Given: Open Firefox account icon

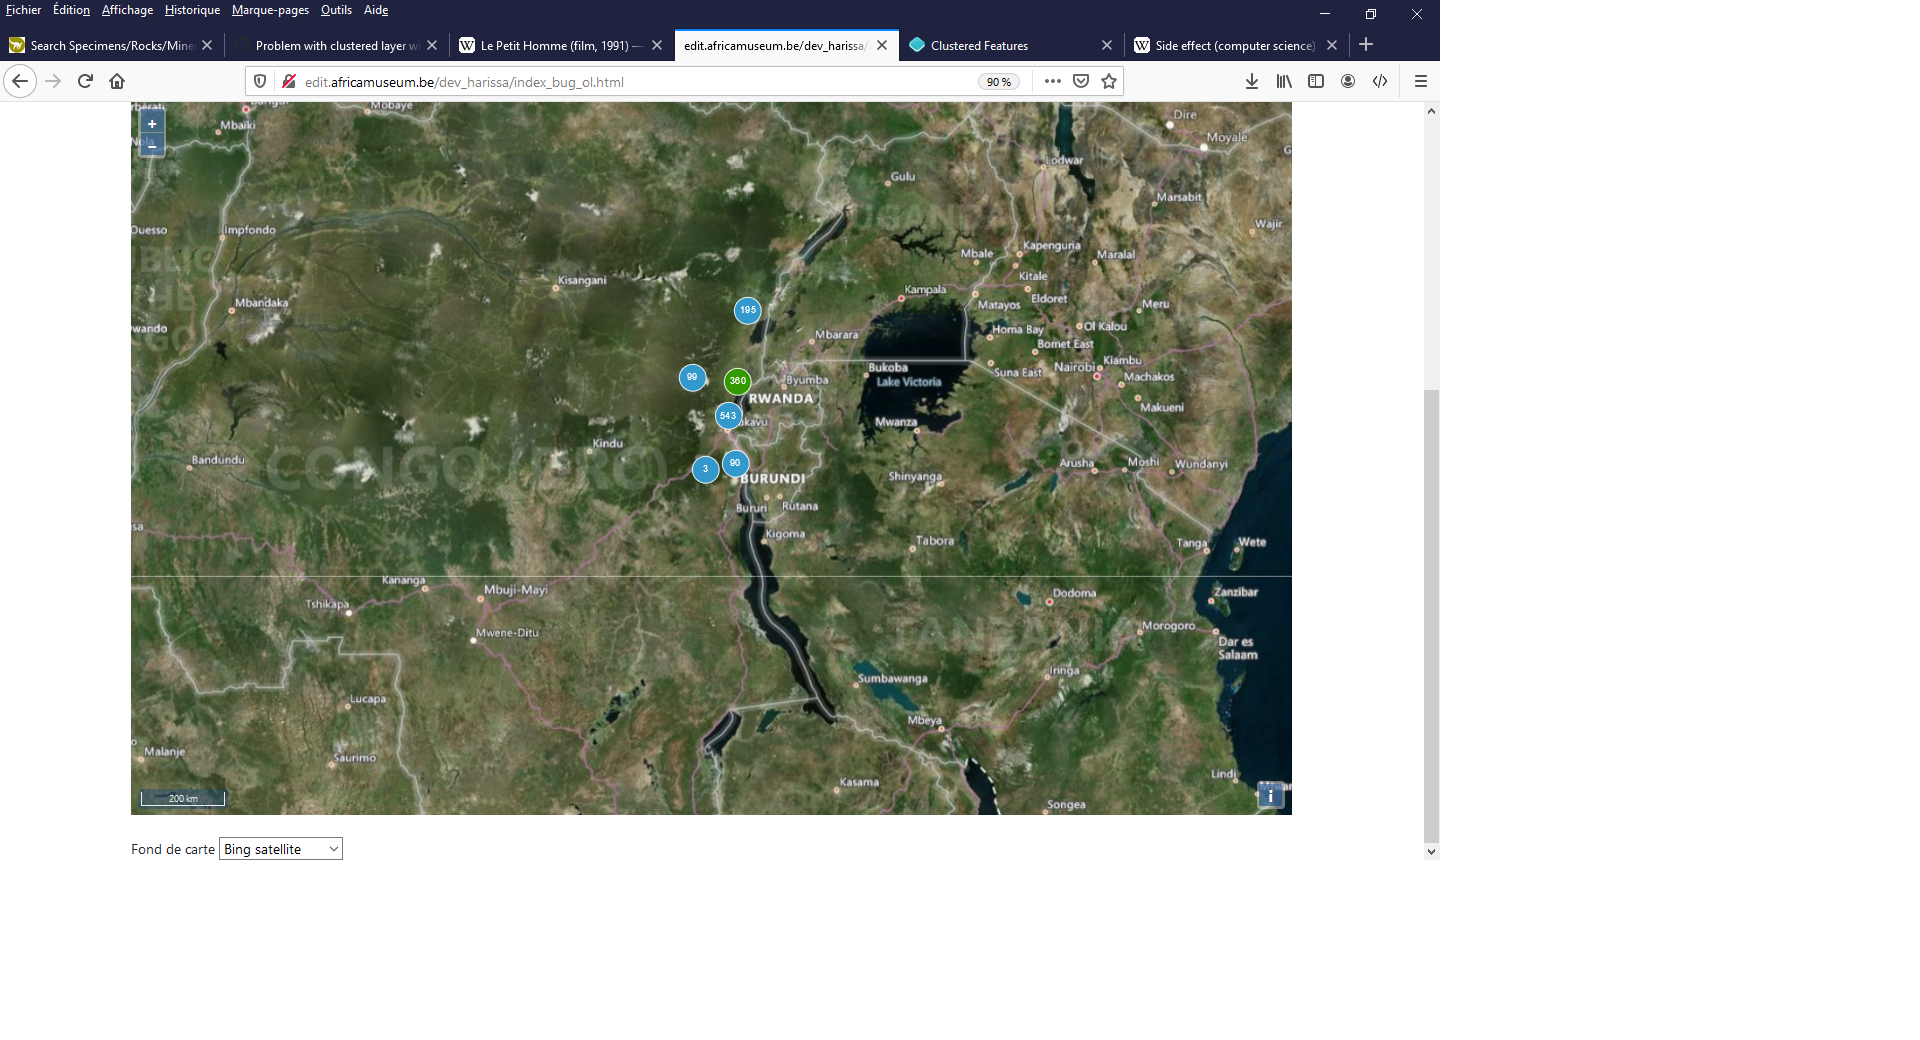Looking at the screenshot, I should [x=1348, y=81].
